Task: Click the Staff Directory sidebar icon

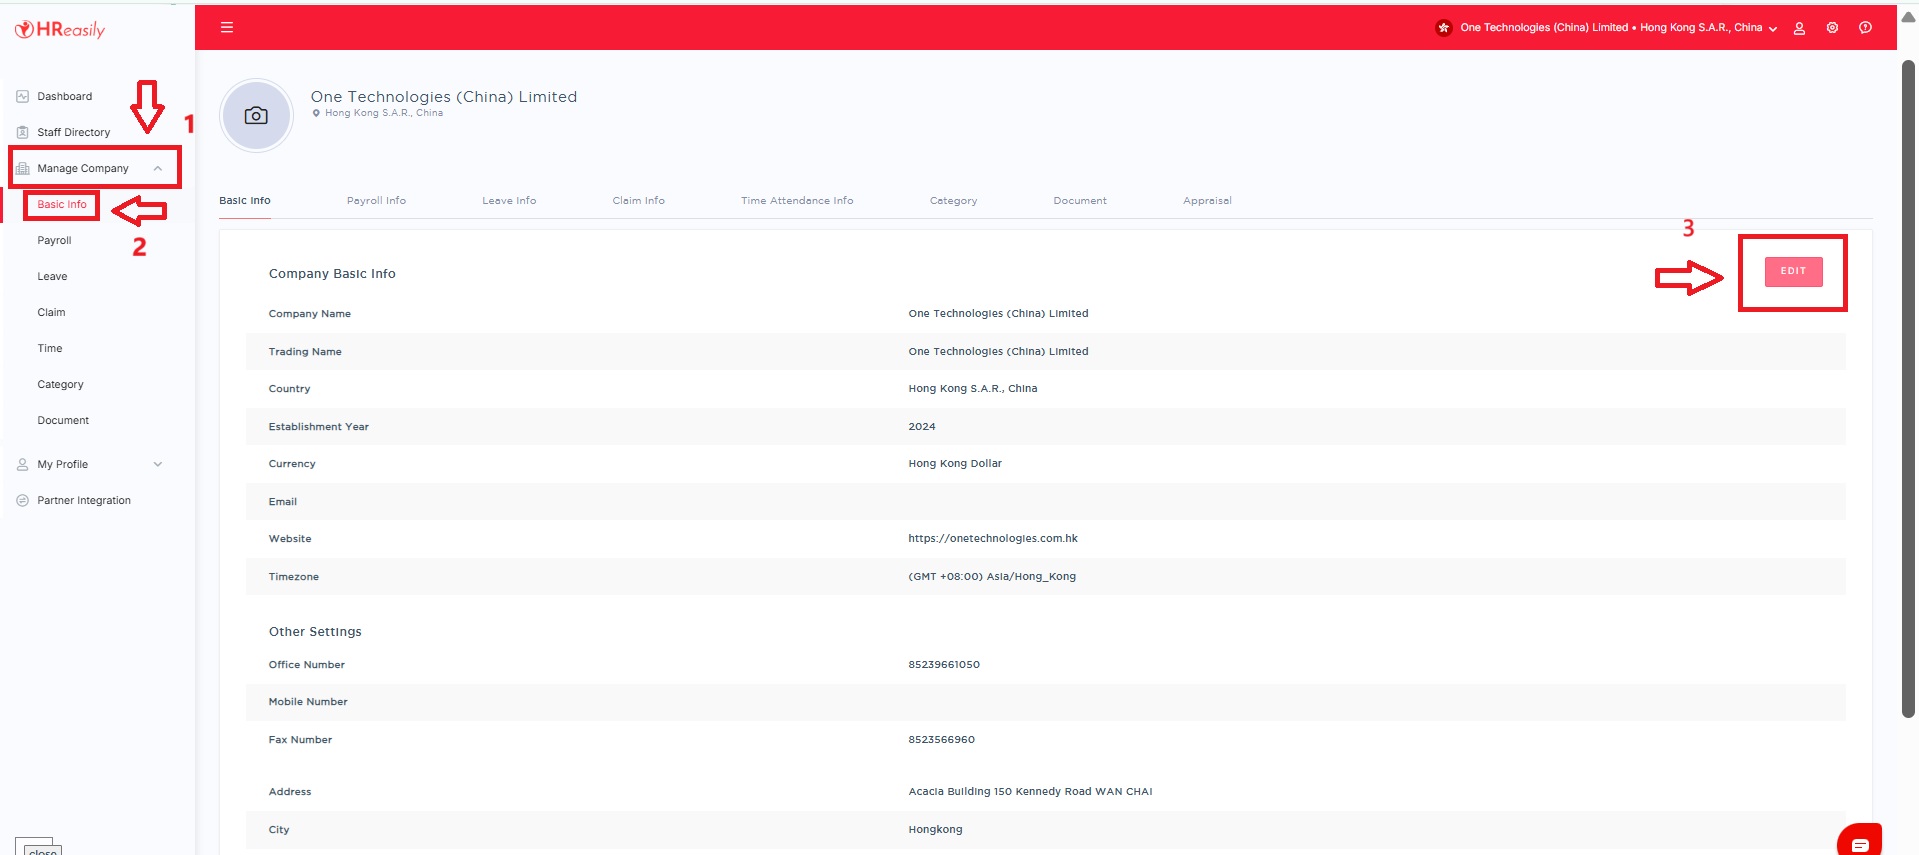Action: (22, 132)
